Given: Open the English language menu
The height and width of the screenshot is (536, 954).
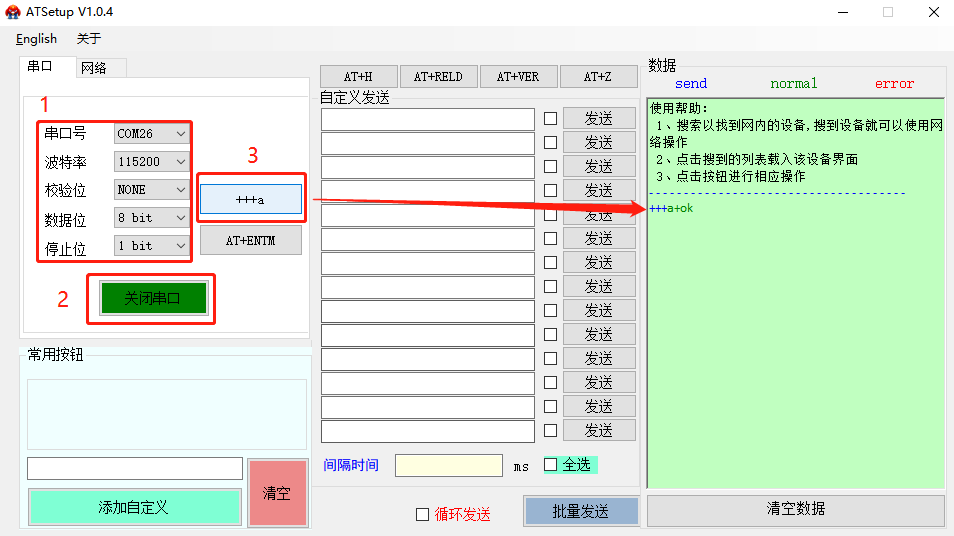Looking at the screenshot, I should click(x=36, y=39).
